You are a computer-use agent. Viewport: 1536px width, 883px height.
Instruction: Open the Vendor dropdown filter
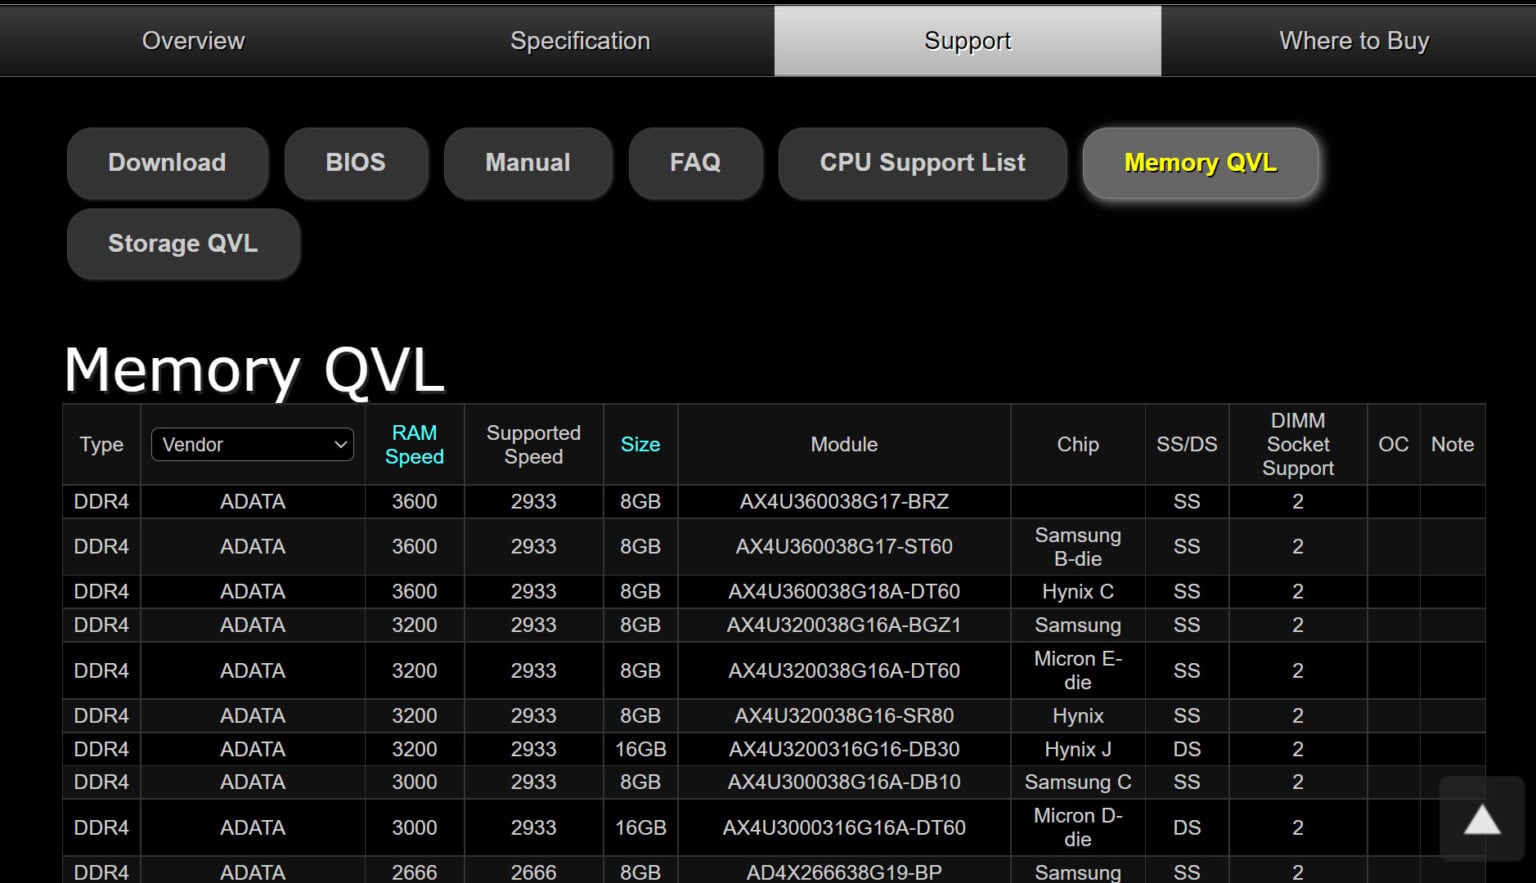coord(253,444)
